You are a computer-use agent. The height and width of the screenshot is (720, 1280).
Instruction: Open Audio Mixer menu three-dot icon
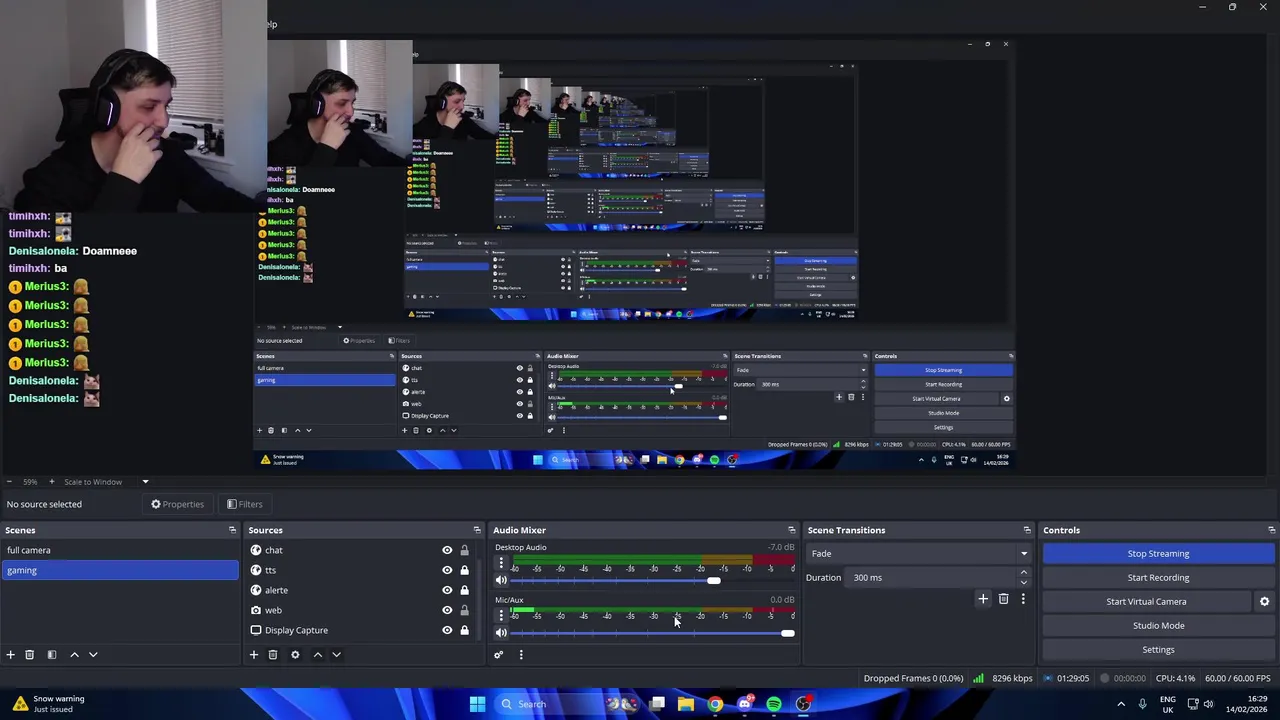tap(521, 654)
